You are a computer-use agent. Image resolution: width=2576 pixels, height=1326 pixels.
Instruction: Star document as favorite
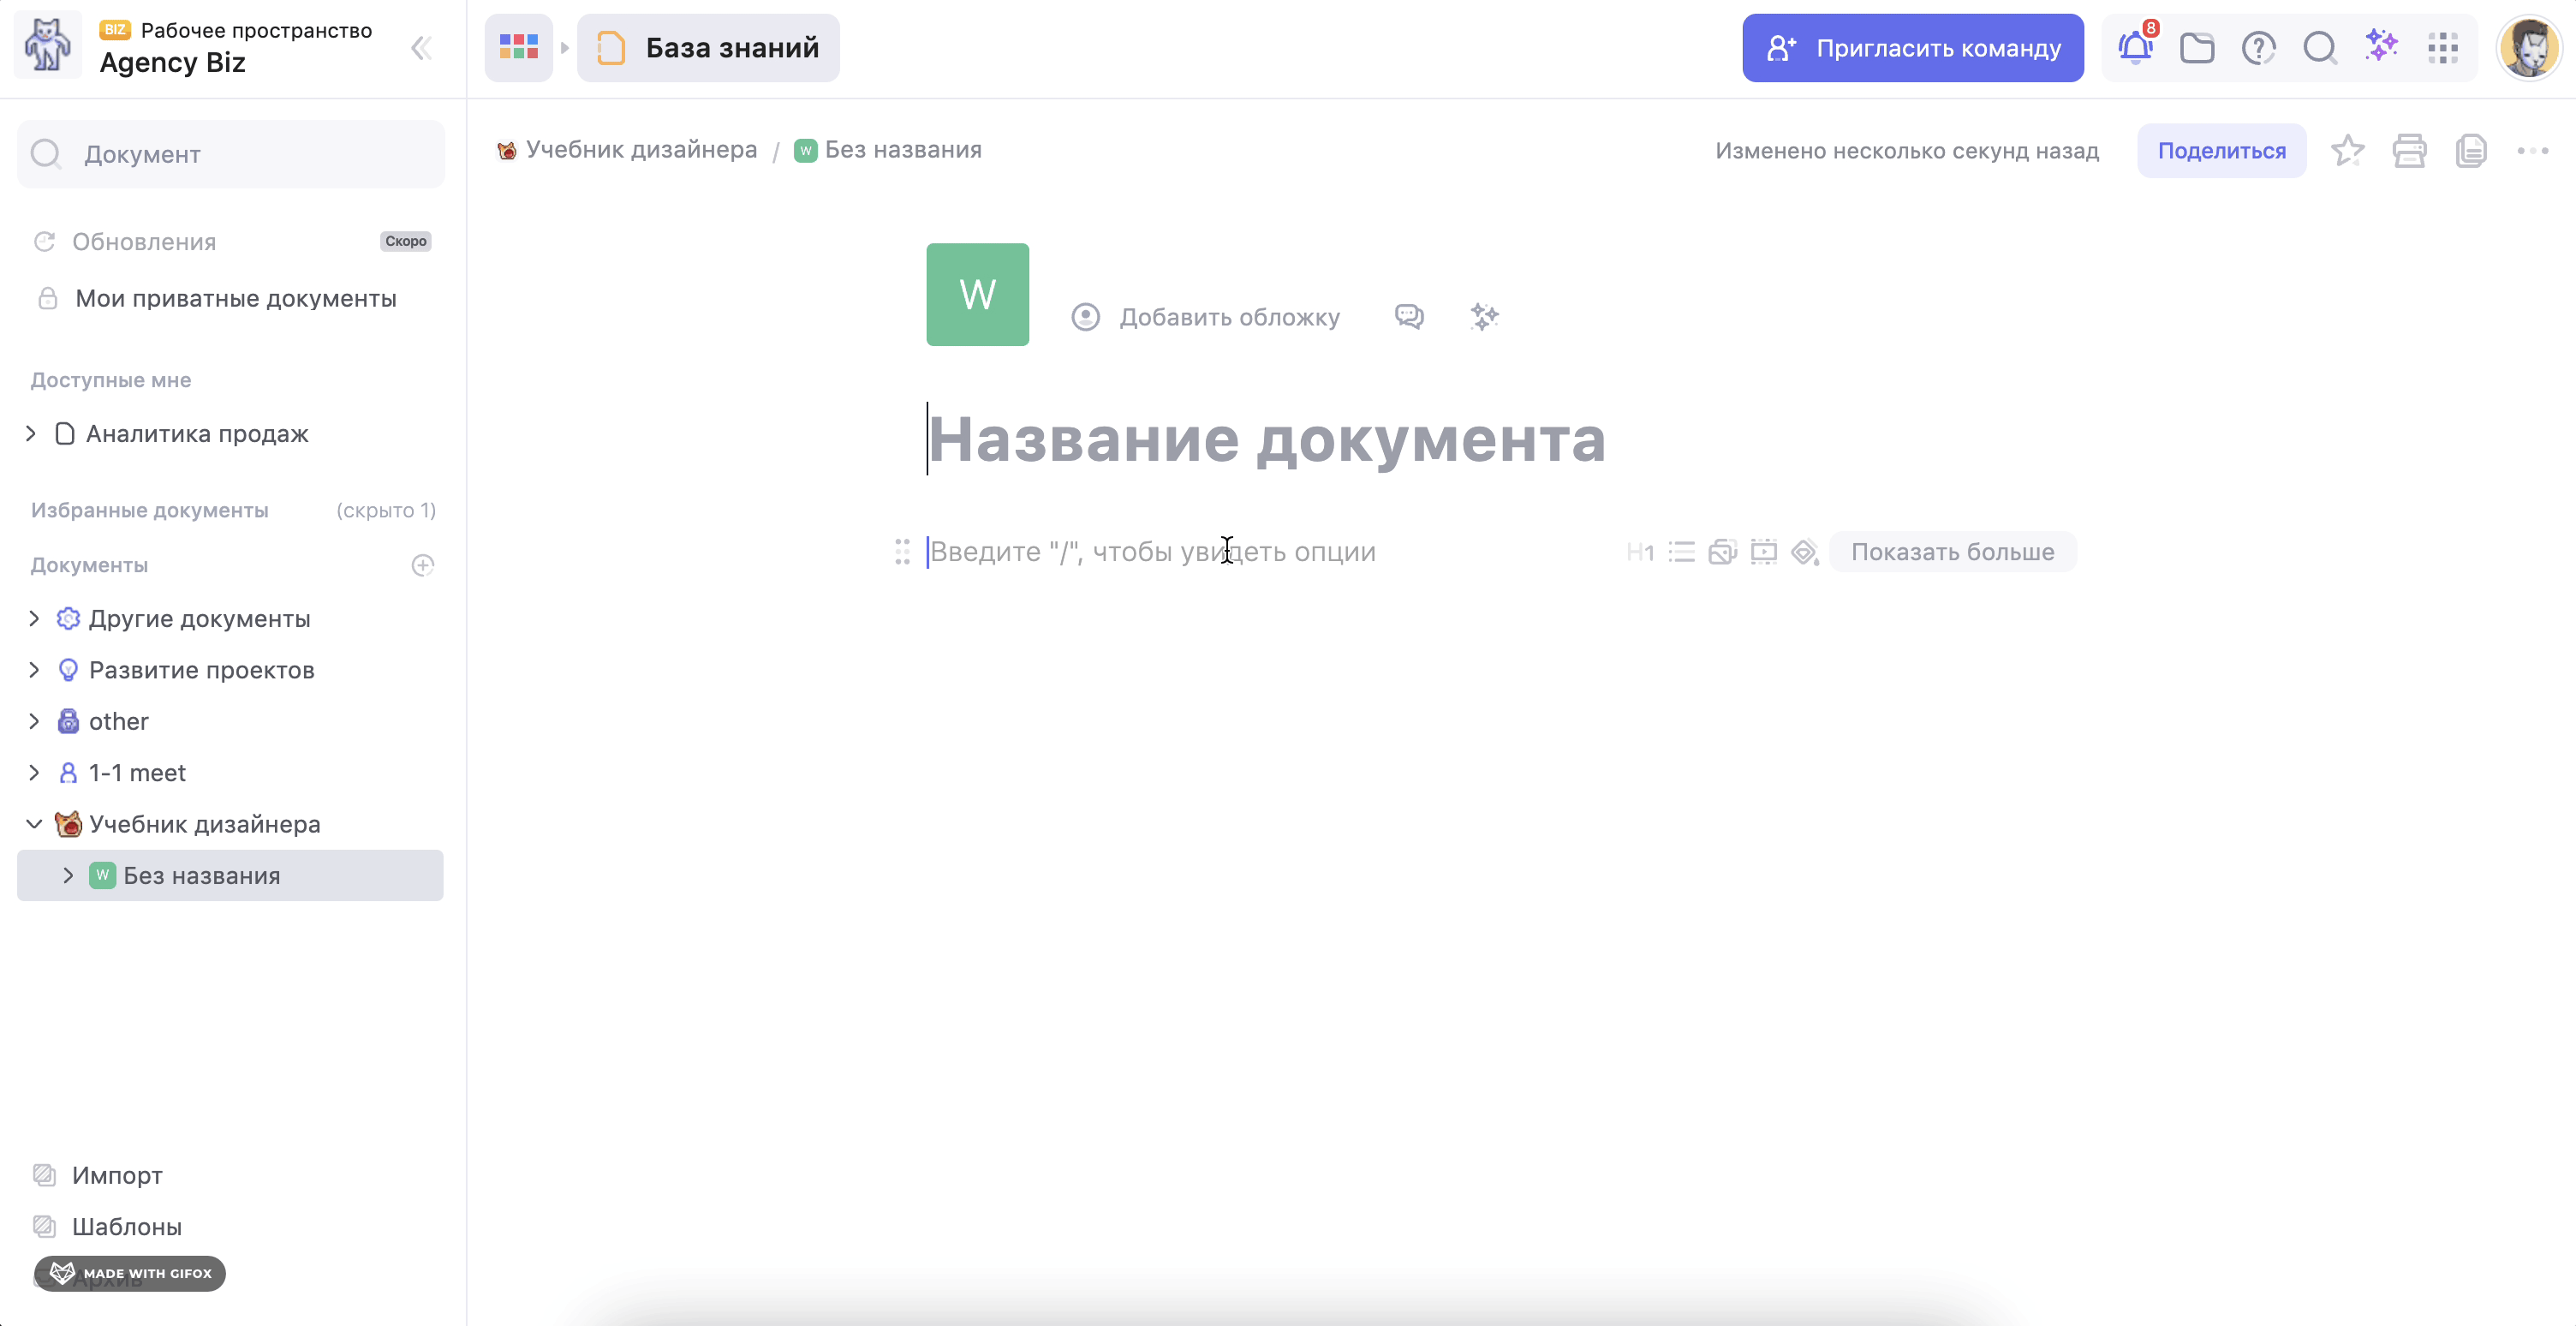(x=2347, y=151)
